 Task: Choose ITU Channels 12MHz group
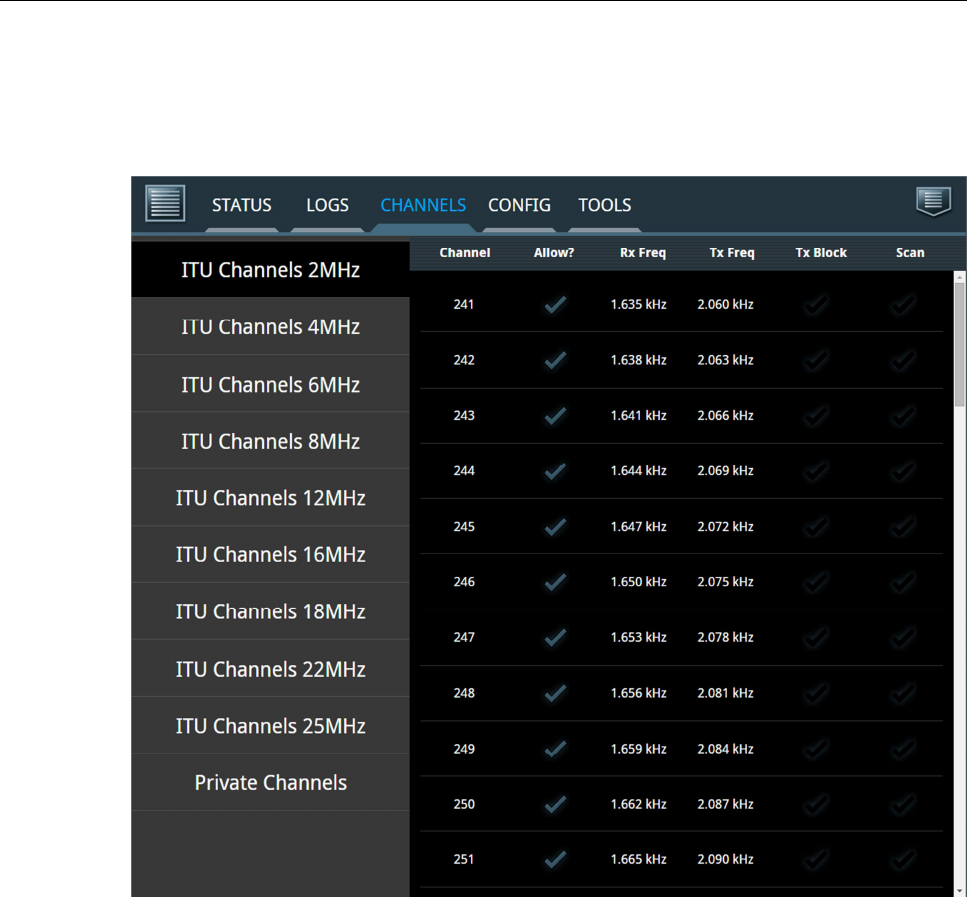pos(270,497)
